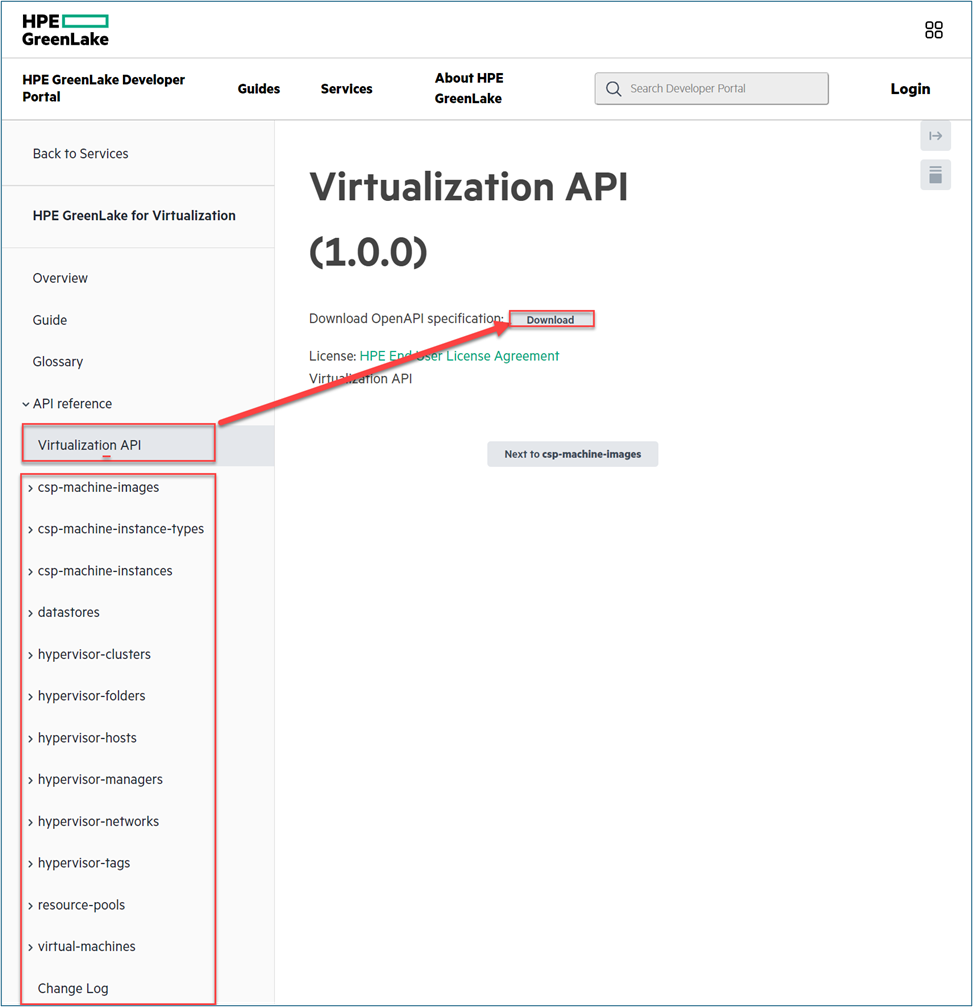Open hypervisor-folders in sidebar
Image resolution: width=973 pixels, height=1007 pixels.
pyautogui.click(x=92, y=696)
